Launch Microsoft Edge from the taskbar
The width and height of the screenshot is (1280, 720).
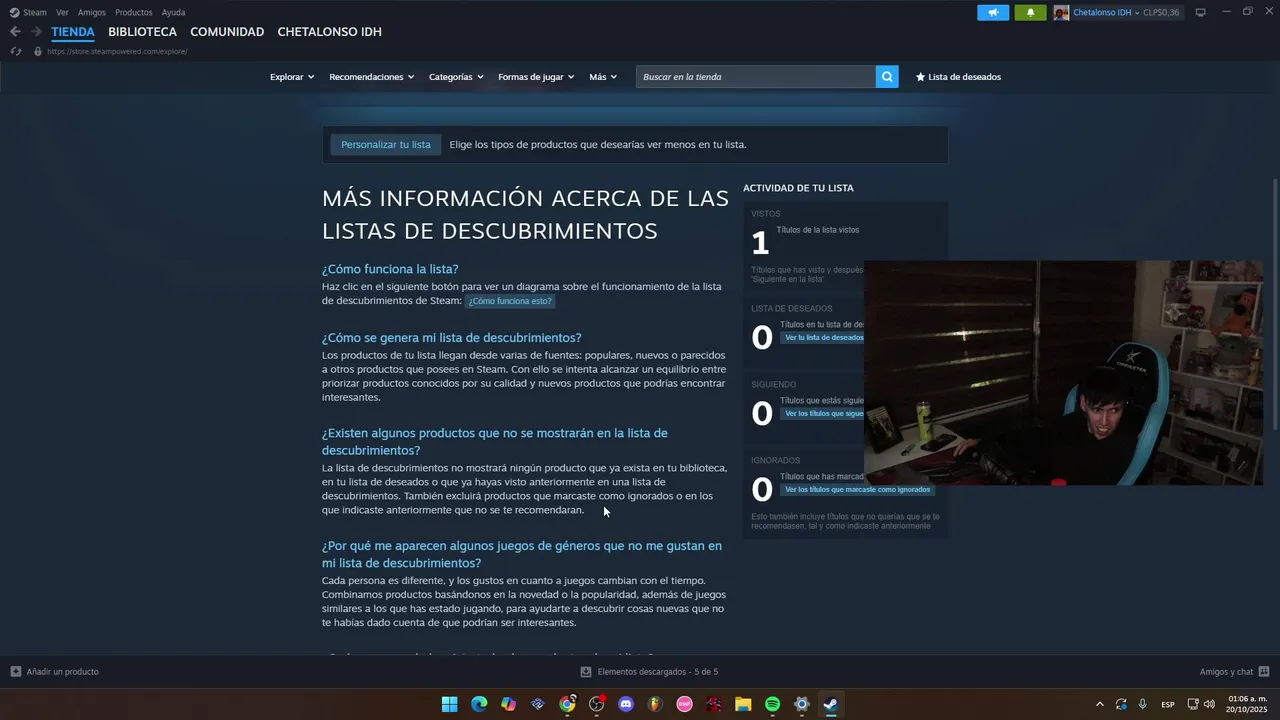pos(479,704)
